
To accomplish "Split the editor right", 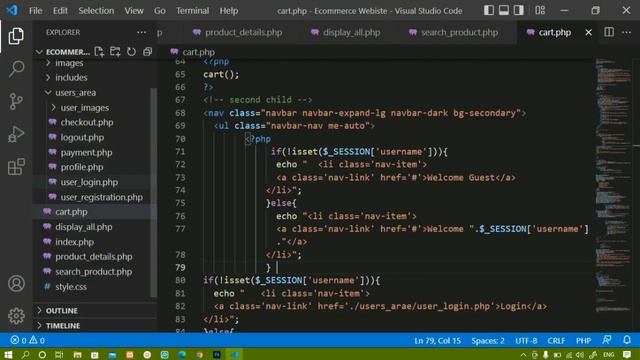I will click(x=609, y=32).
